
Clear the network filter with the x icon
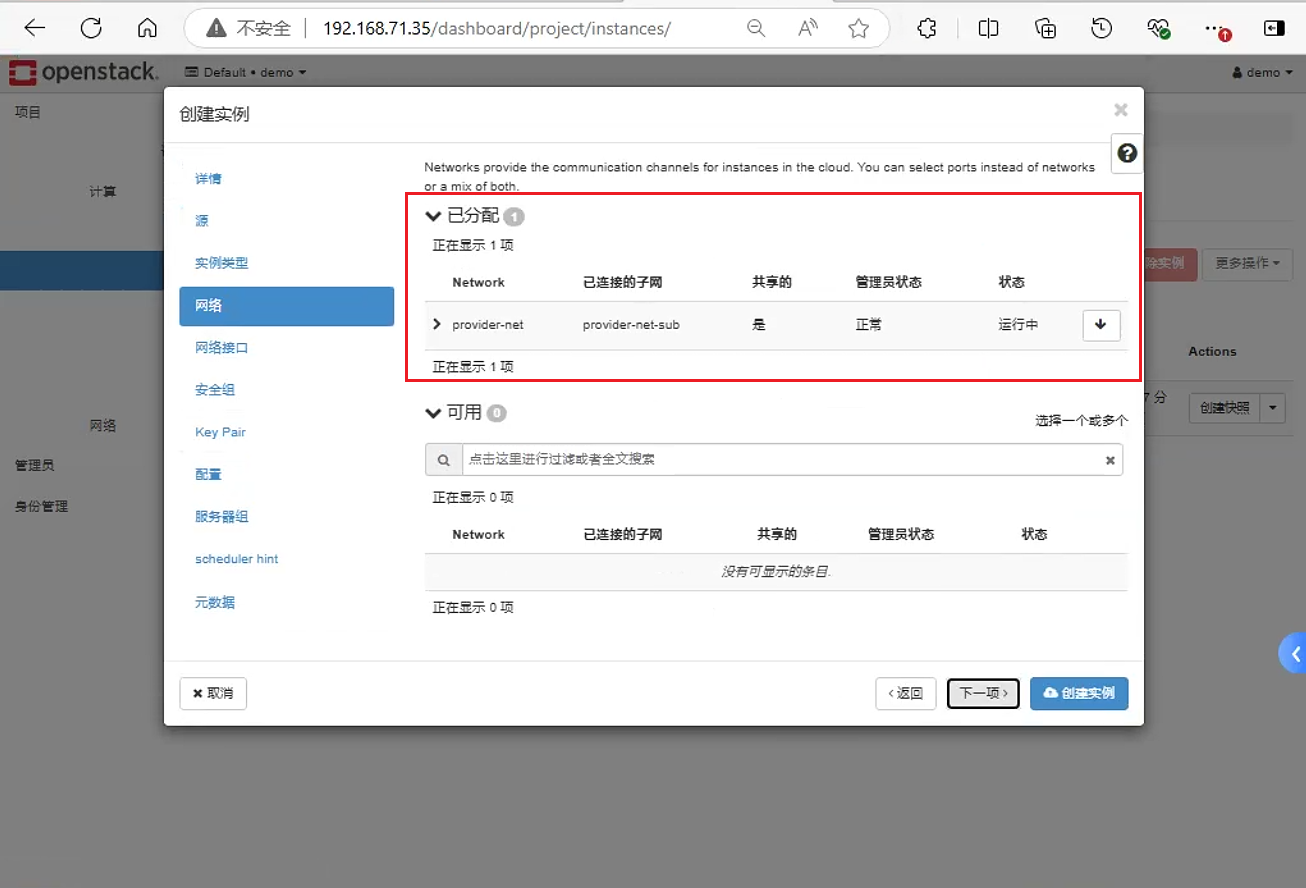click(x=1110, y=460)
